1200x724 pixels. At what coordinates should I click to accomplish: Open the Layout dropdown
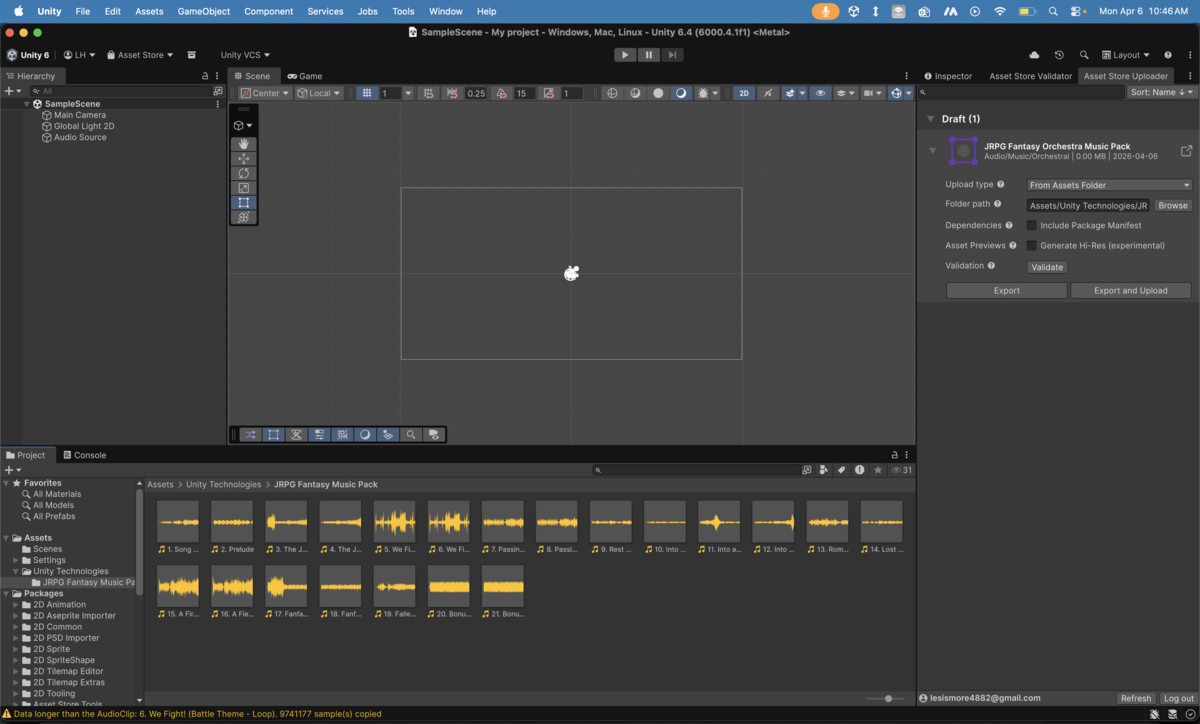[x=1126, y=55]
